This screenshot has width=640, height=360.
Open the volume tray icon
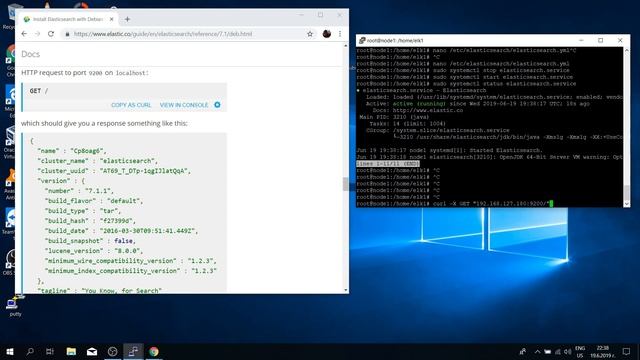point(567,351)
